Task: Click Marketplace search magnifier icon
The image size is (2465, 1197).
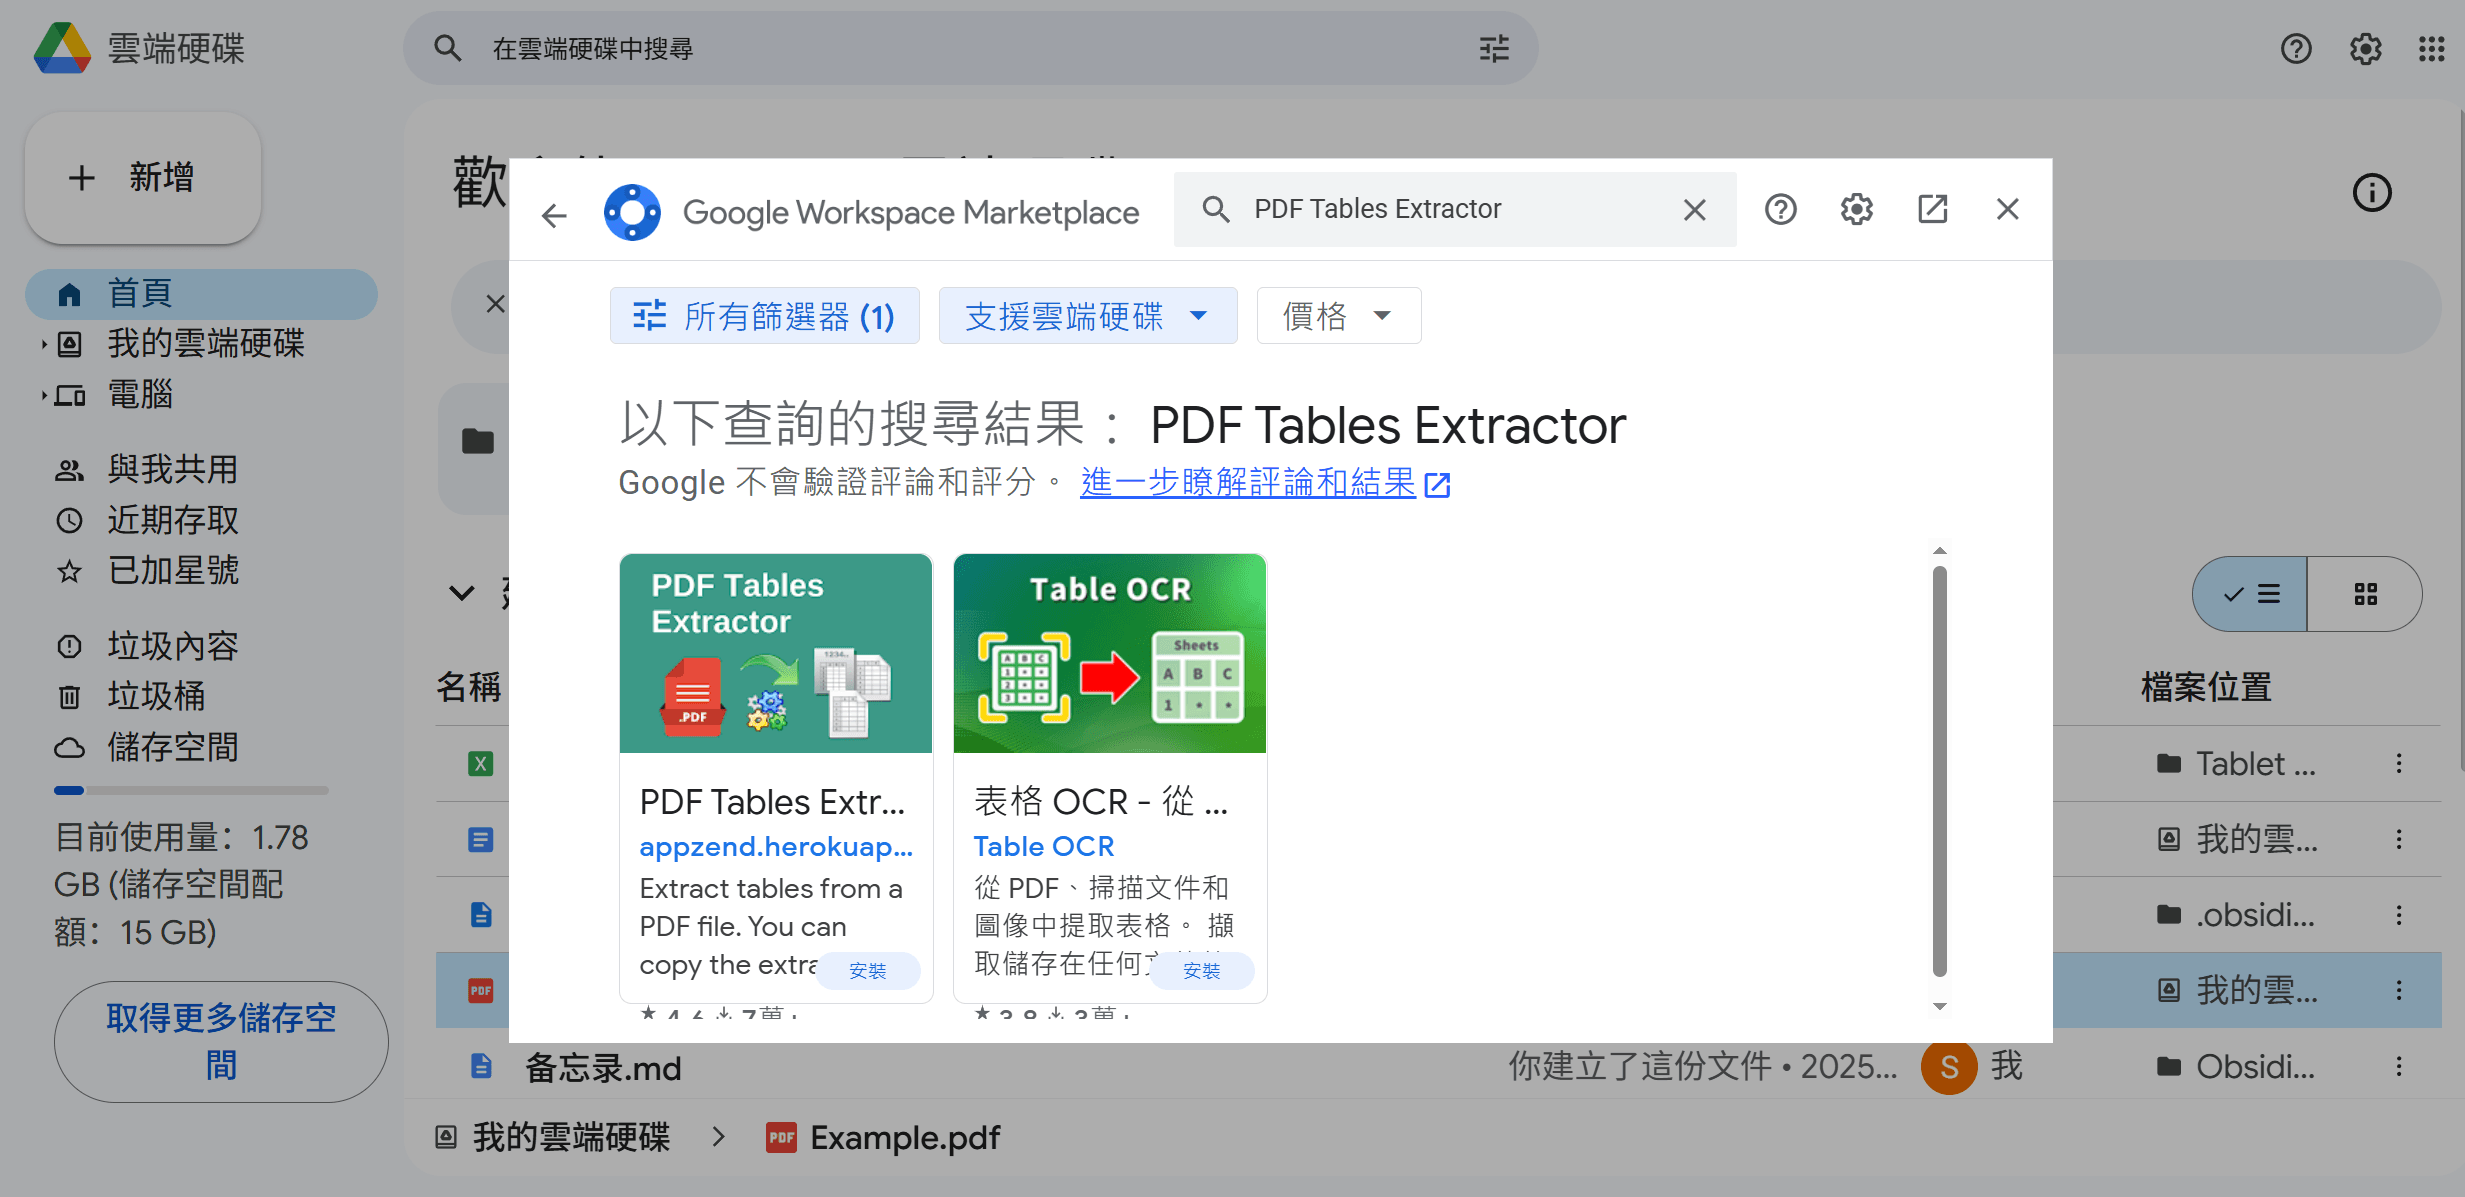Action: point(1216,209)
